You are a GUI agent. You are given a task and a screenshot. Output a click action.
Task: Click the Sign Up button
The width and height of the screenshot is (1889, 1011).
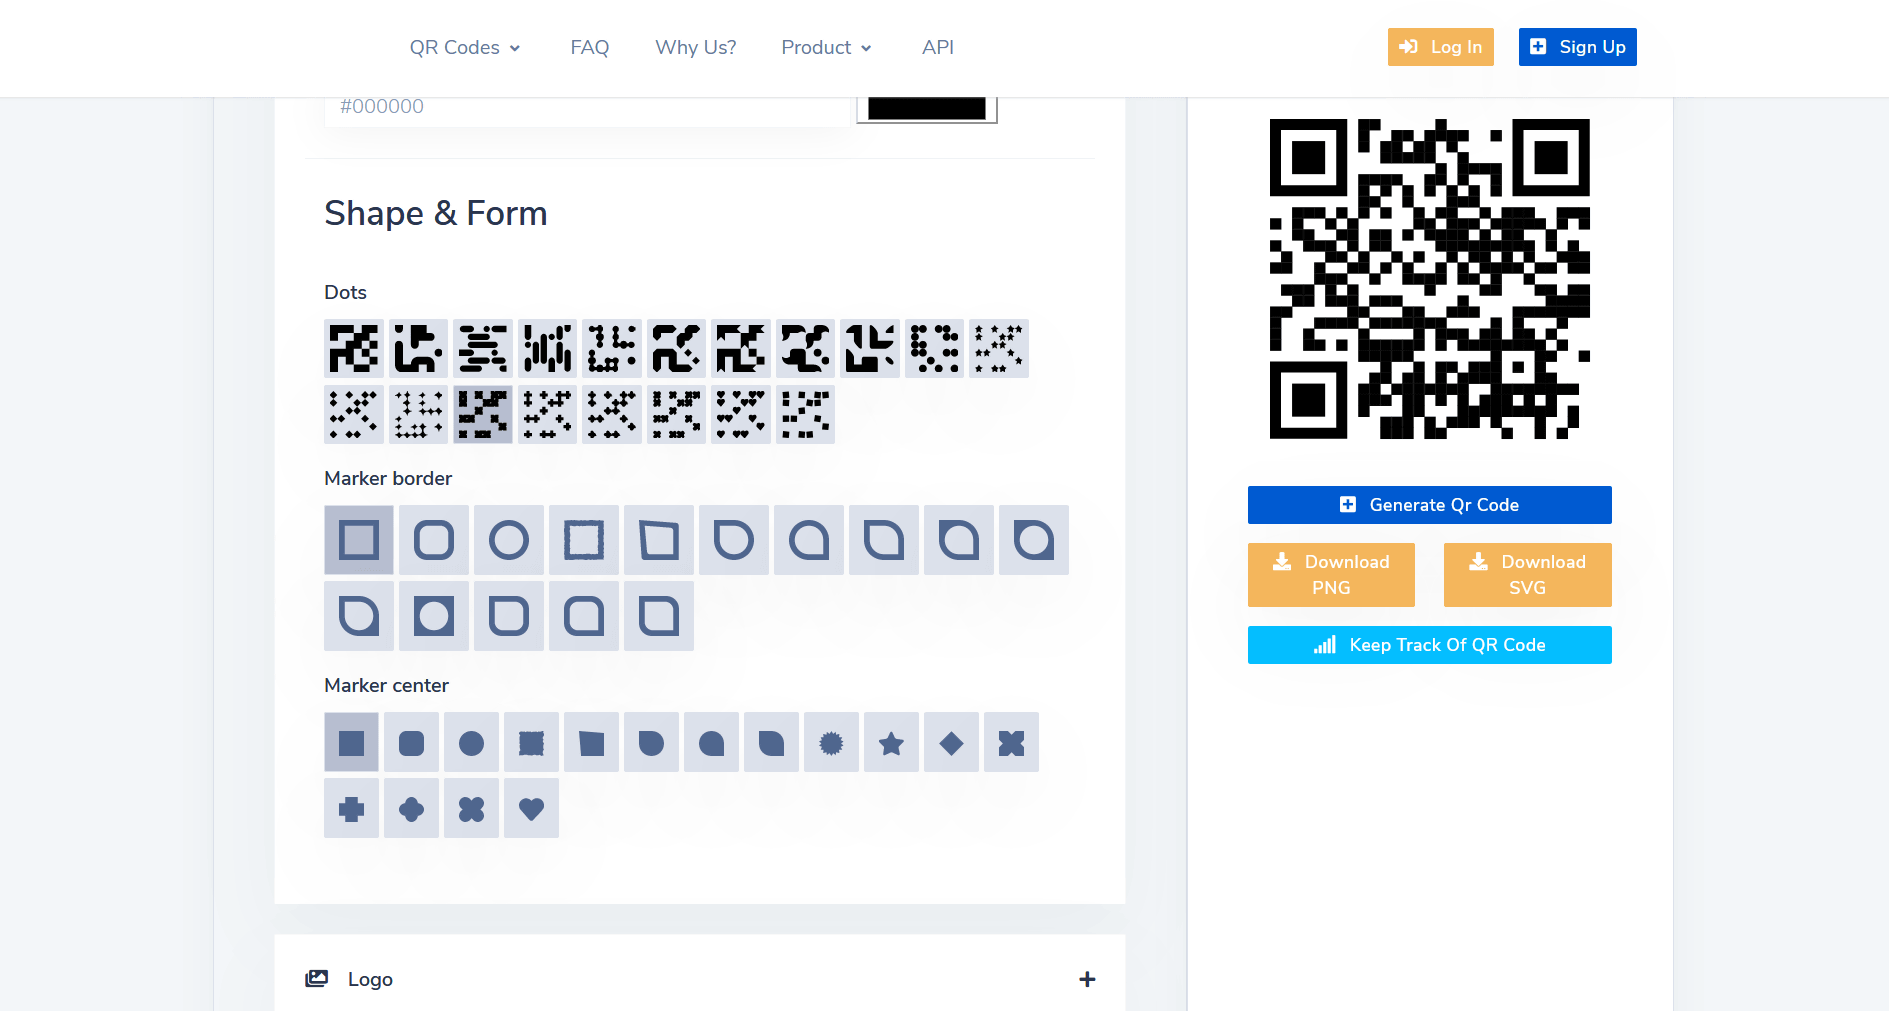(1577, 47)
